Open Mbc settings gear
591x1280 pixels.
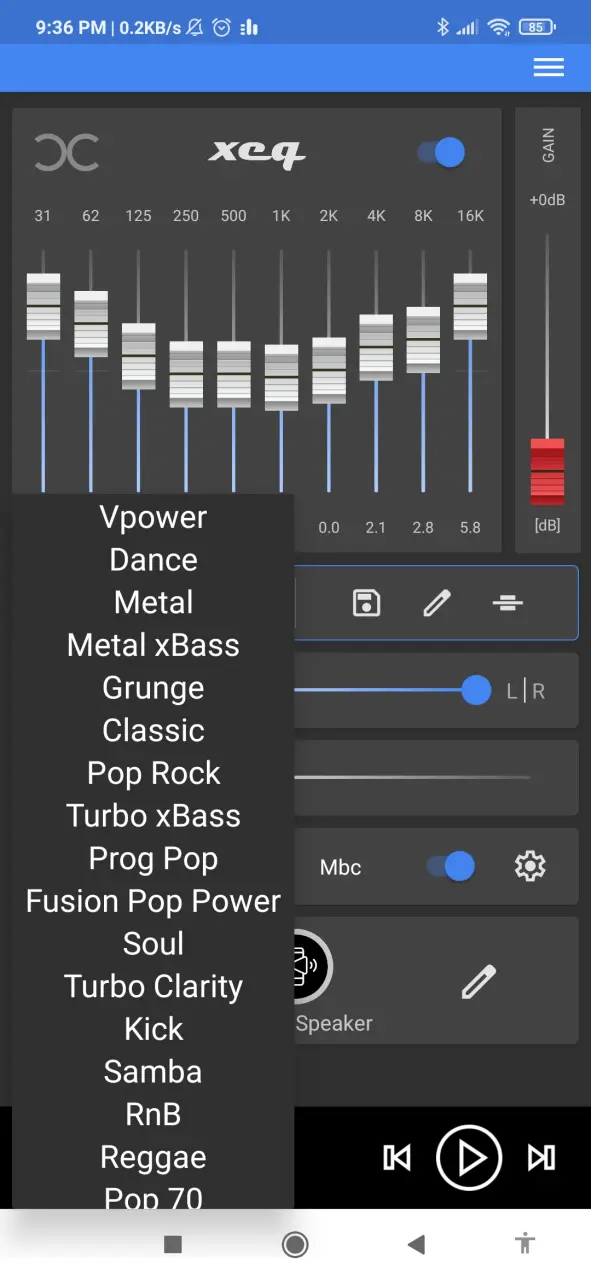click(x=529, y=866)
